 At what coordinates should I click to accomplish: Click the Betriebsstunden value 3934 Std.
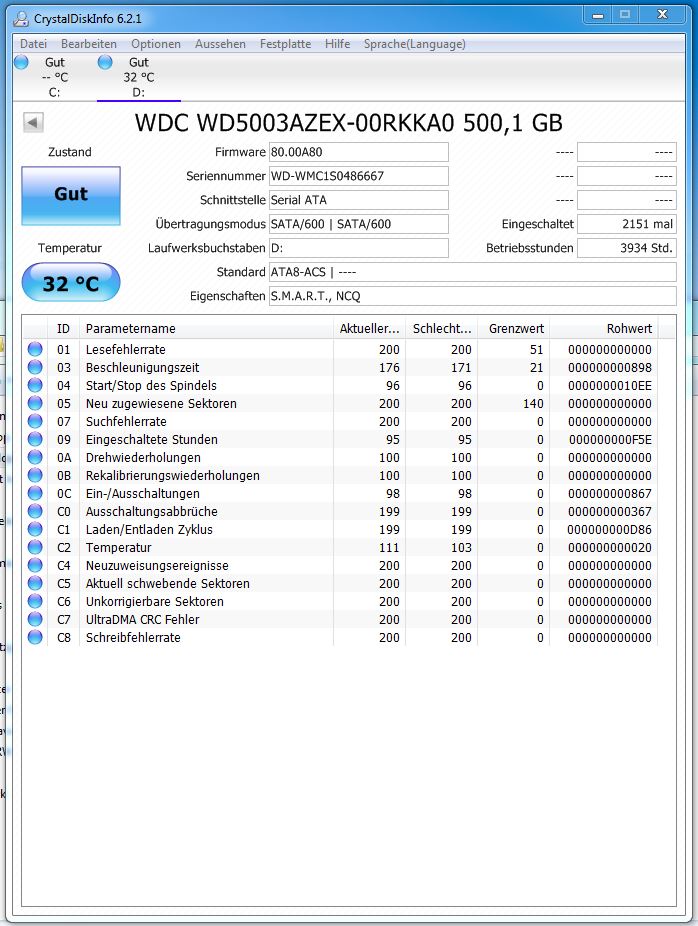tap(627, 248)
